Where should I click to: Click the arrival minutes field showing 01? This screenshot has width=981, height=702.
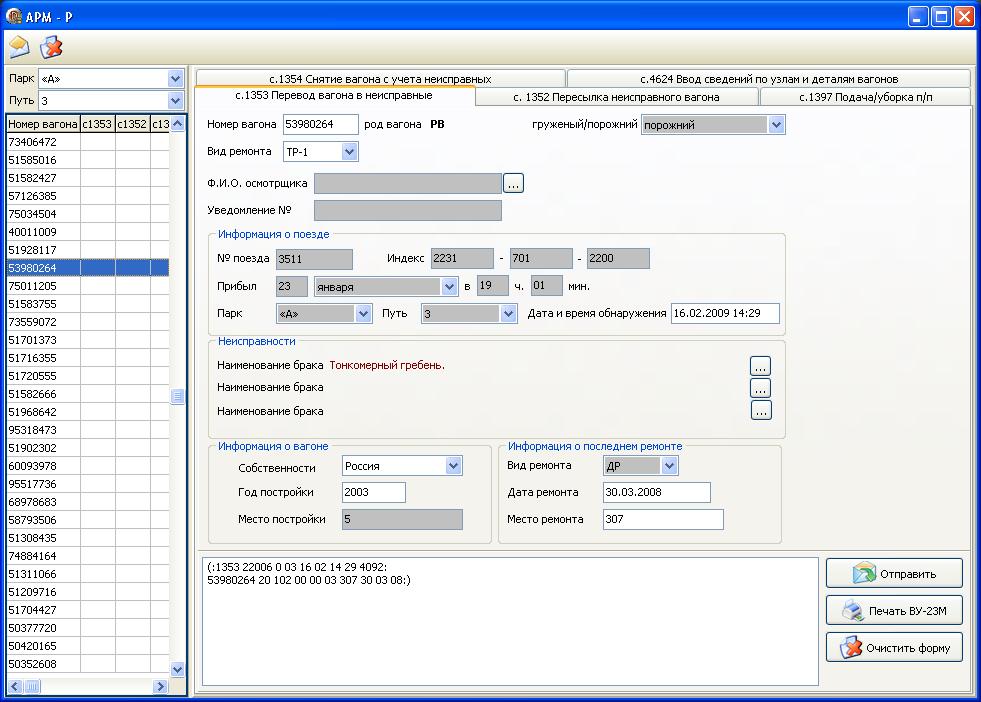[547, 286]
